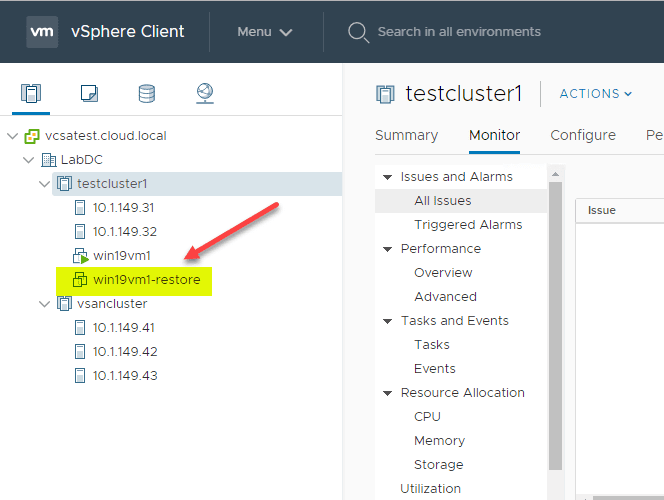Open Triggered Alarms in the Monitor list

pos(468,225)
